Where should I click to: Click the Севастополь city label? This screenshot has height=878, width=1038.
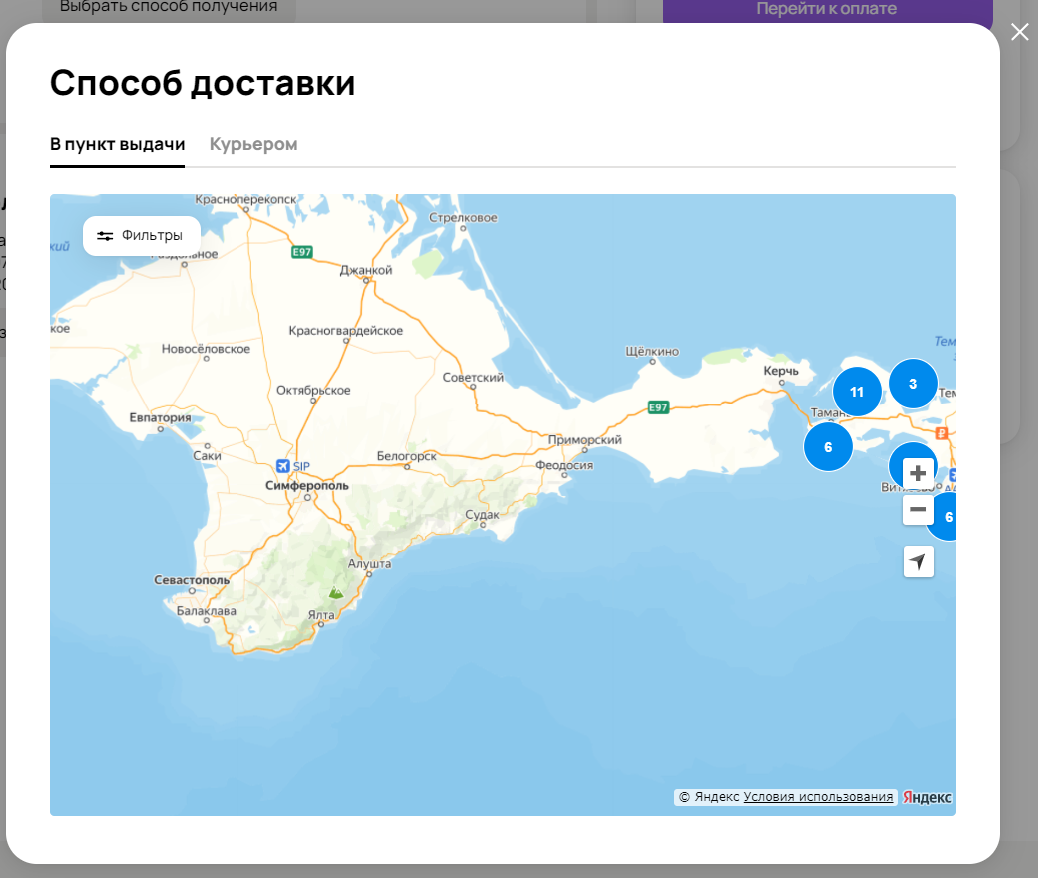pyautogui.click(x=192, y=580)
